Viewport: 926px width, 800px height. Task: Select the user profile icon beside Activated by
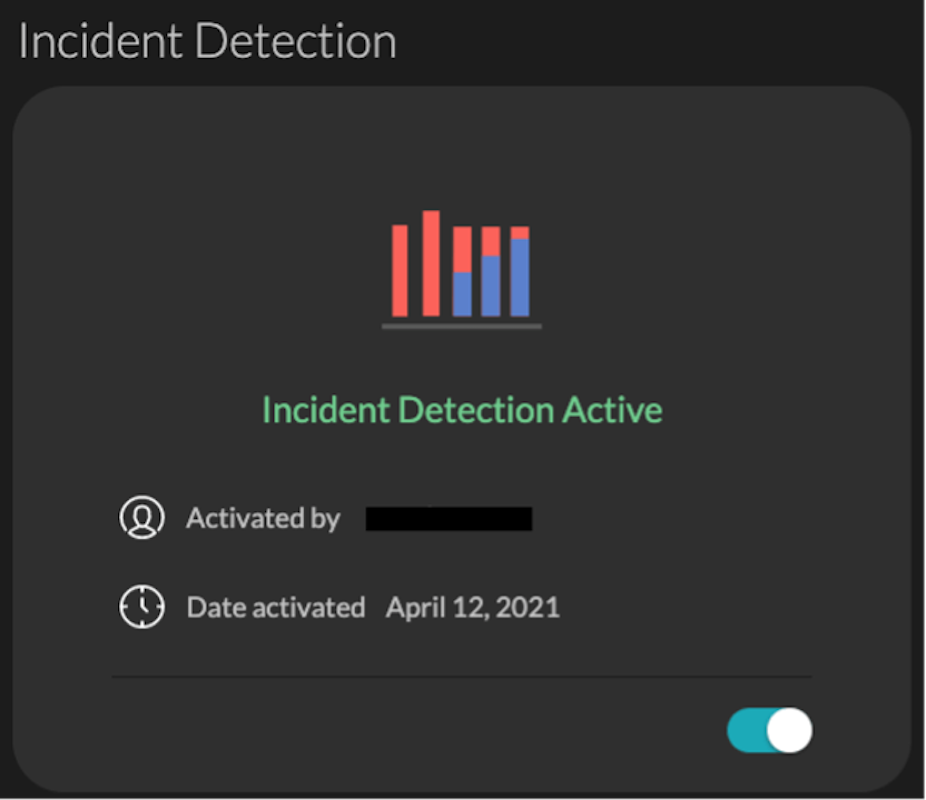point(142,518)
